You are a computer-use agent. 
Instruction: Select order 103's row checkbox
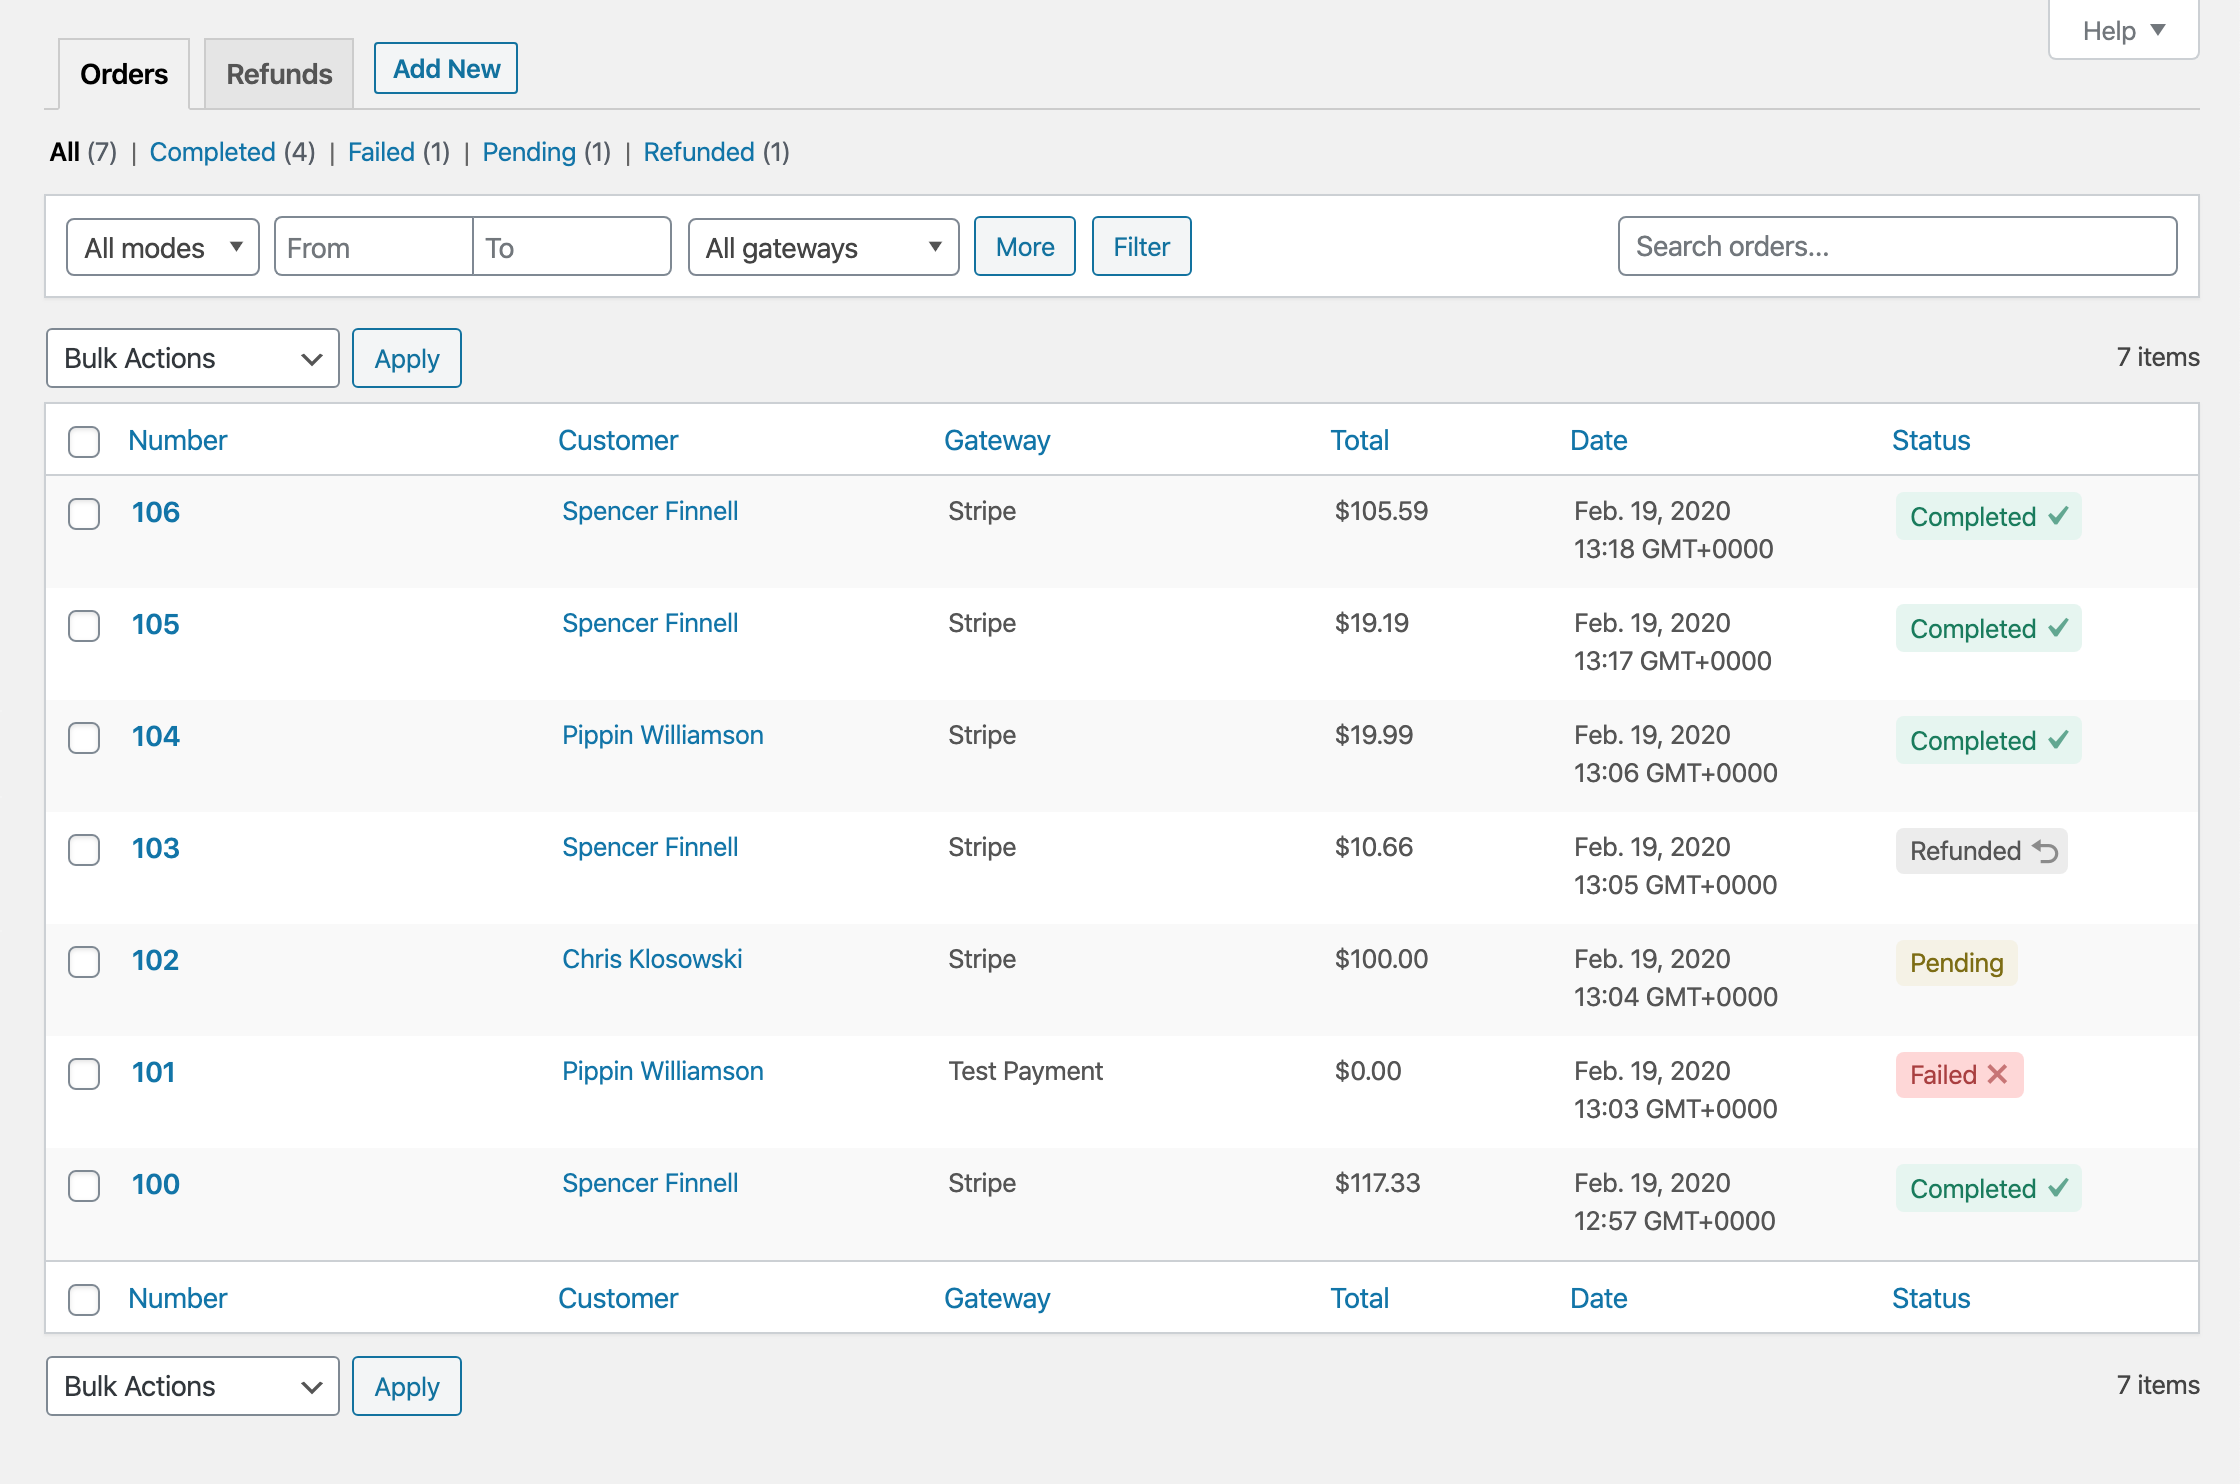(84, 850)
